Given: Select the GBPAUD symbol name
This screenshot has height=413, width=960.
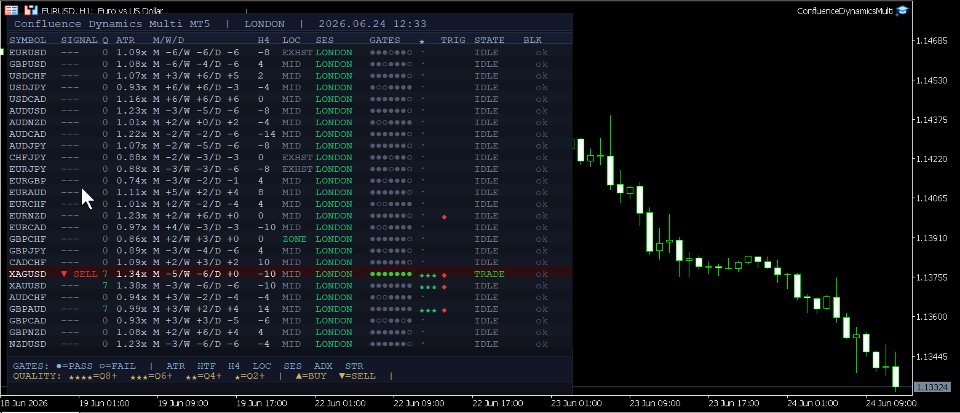Looking at the screenshot, I should [x=28, y=309].
